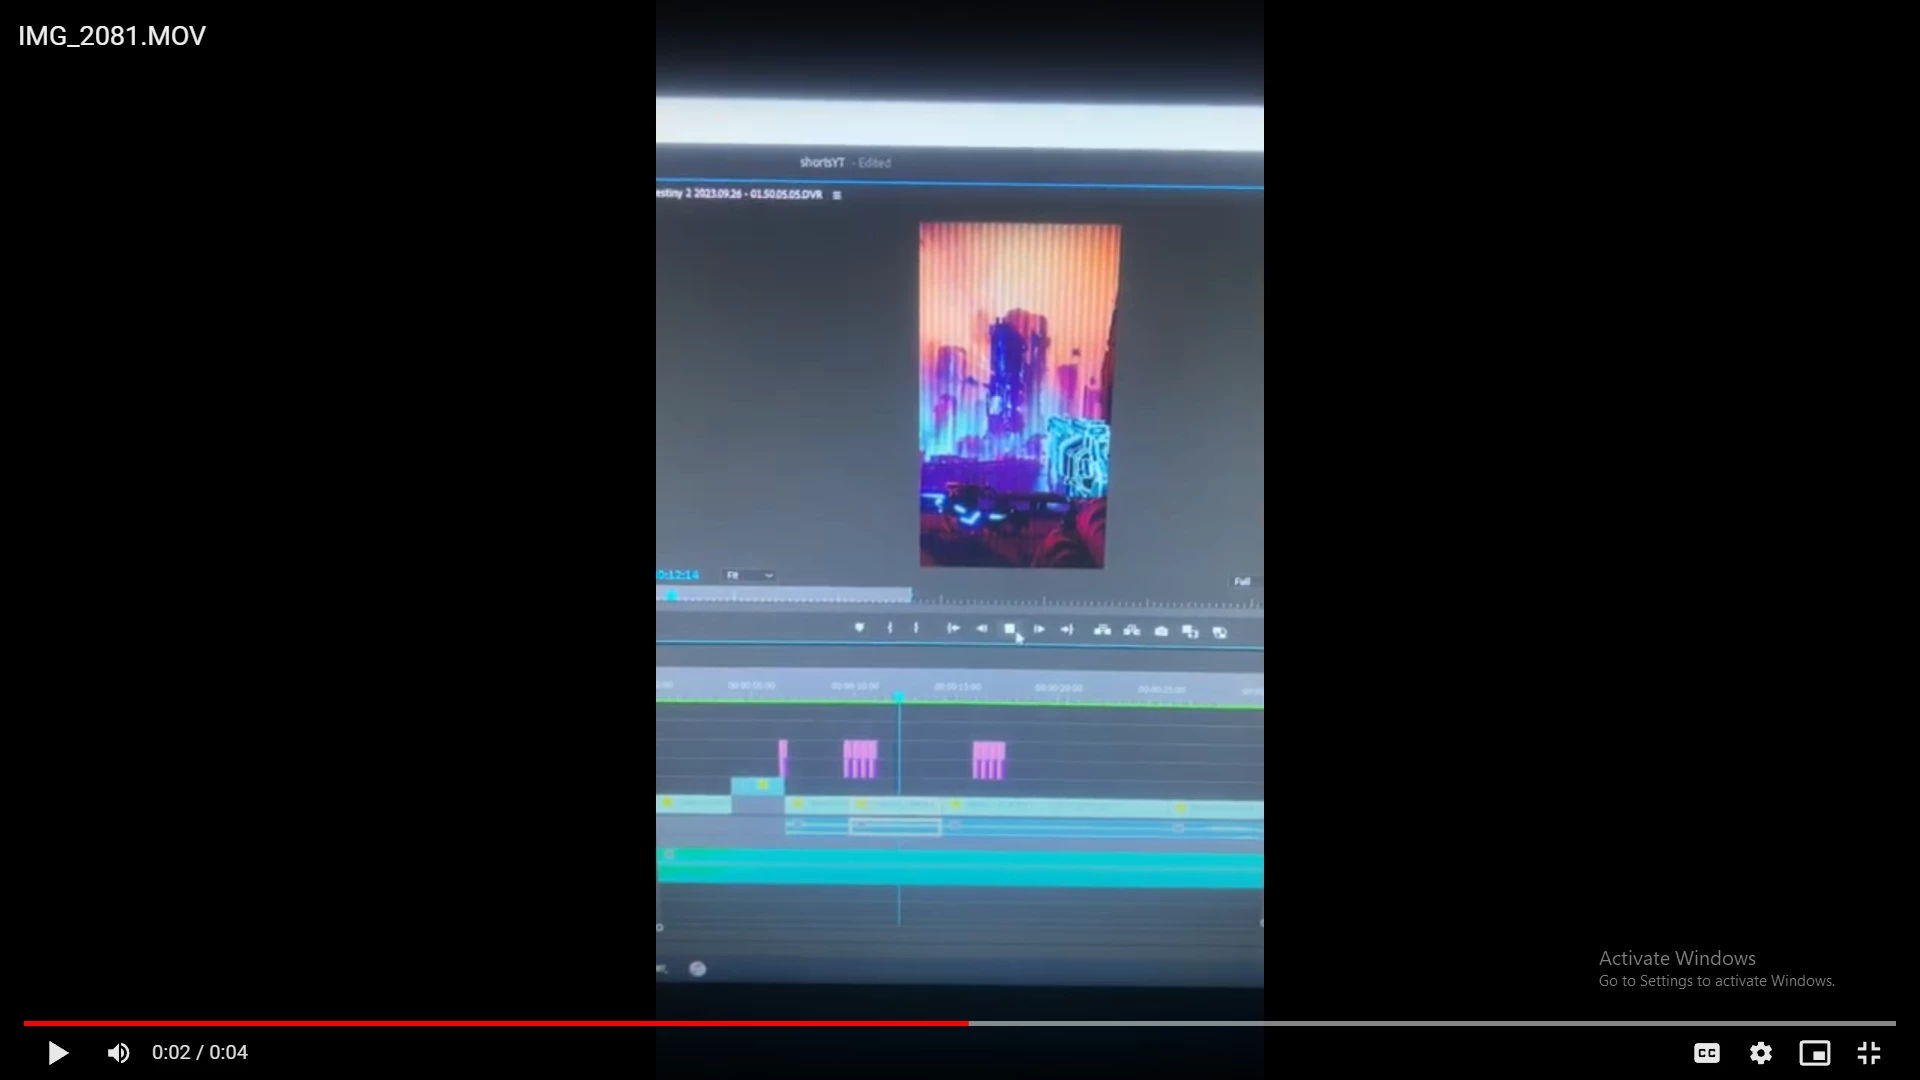The image size is (1920, 1080).
Task: Switch to miniplayer mode
Action: pos(1814,1053)
